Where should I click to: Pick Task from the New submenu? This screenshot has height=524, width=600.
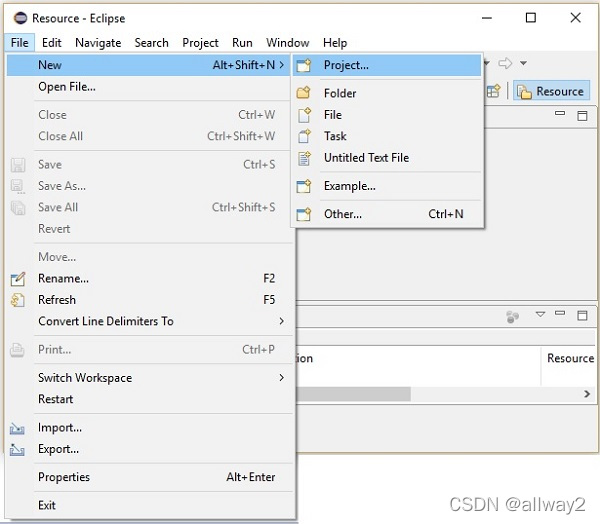(387, 136)
